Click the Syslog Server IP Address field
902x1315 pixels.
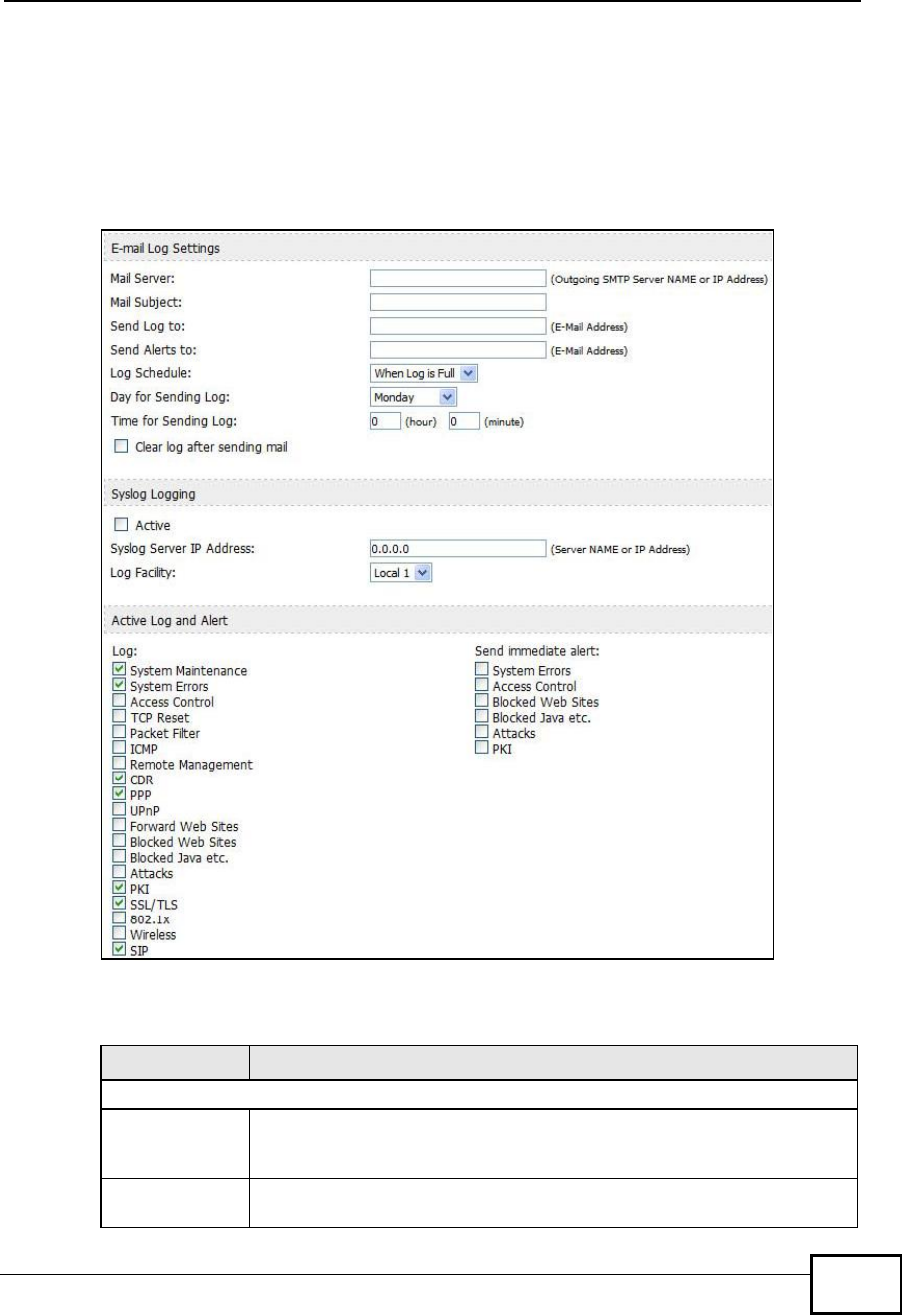coord(457,548)
